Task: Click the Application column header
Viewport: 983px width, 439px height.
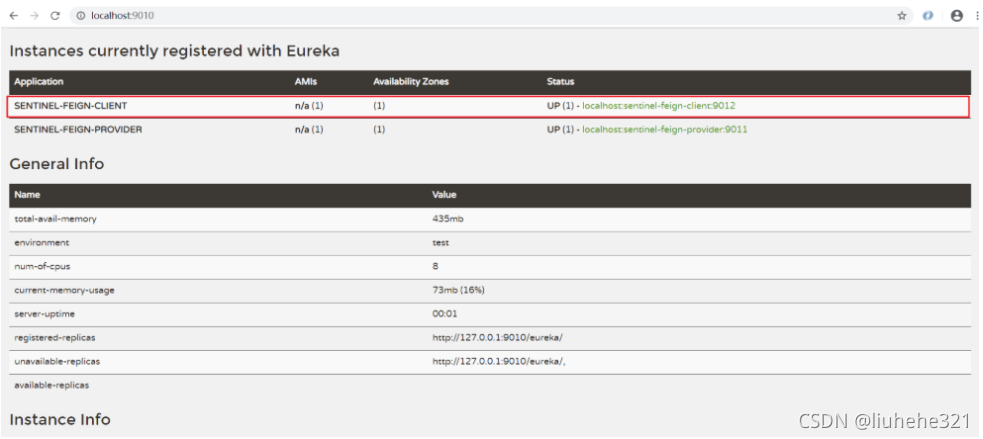Action: click(38, 82)
